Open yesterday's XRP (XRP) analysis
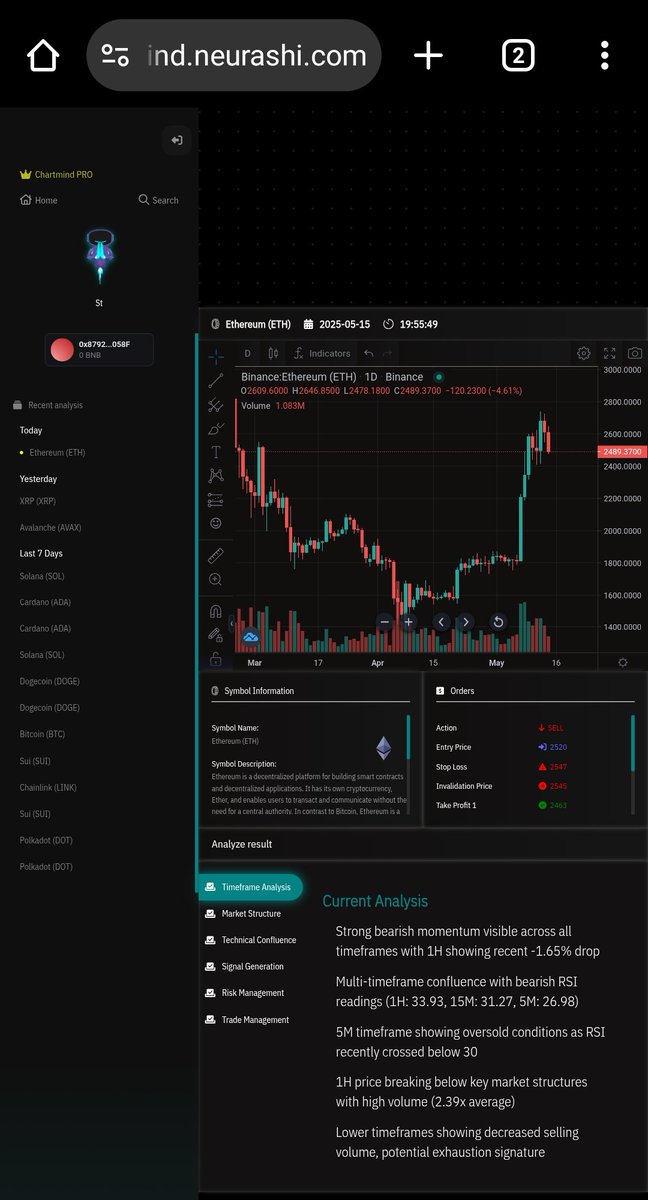This screenshot has width=648, height=1200. click(x=38, y=501)
